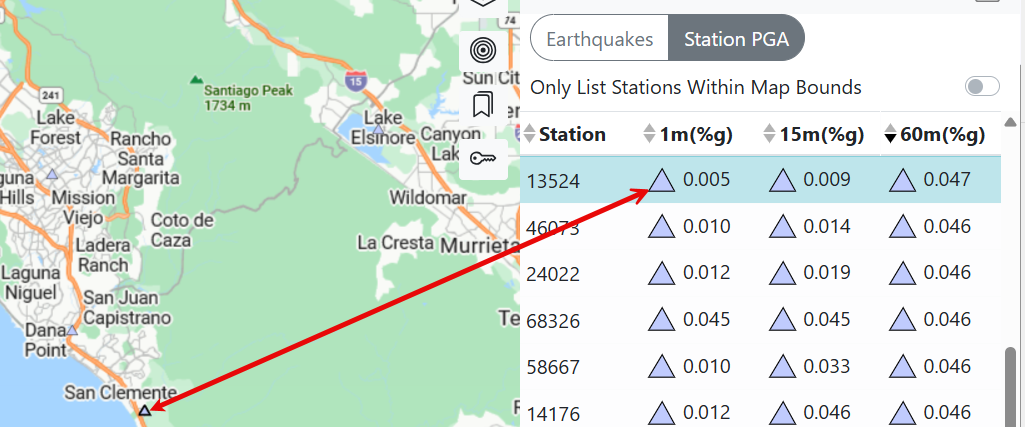Select the Station PGA tab
The height and width of the screenshot is (427, 1025).
(736, 40)
